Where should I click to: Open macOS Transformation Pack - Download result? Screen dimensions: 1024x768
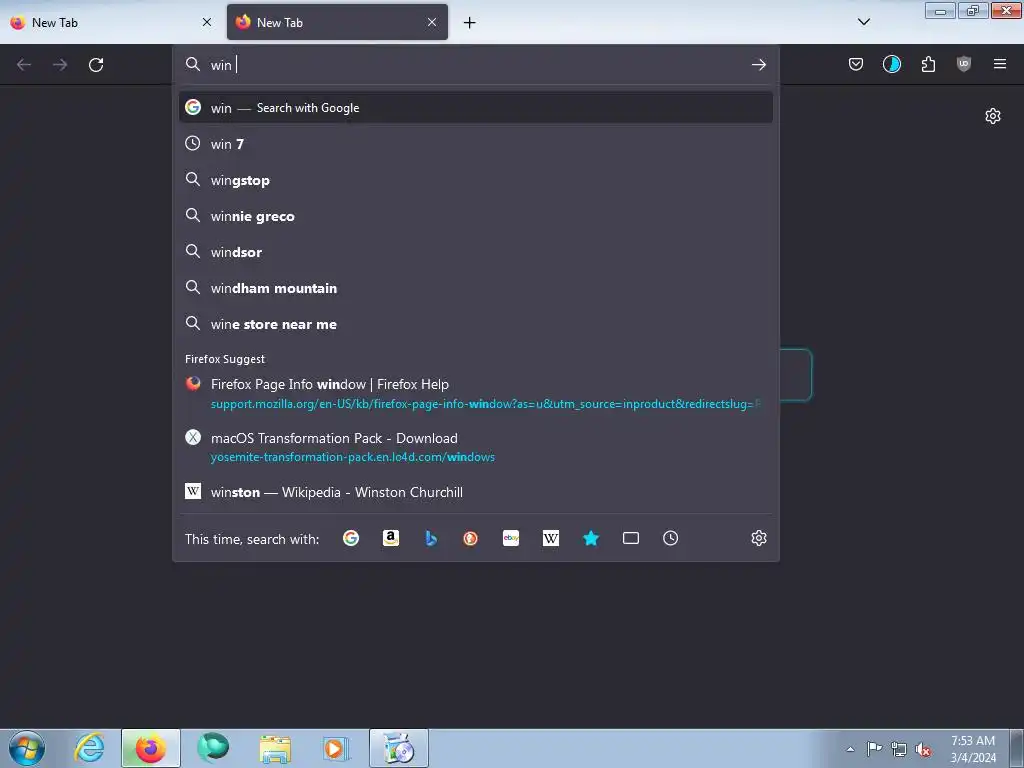475,447
